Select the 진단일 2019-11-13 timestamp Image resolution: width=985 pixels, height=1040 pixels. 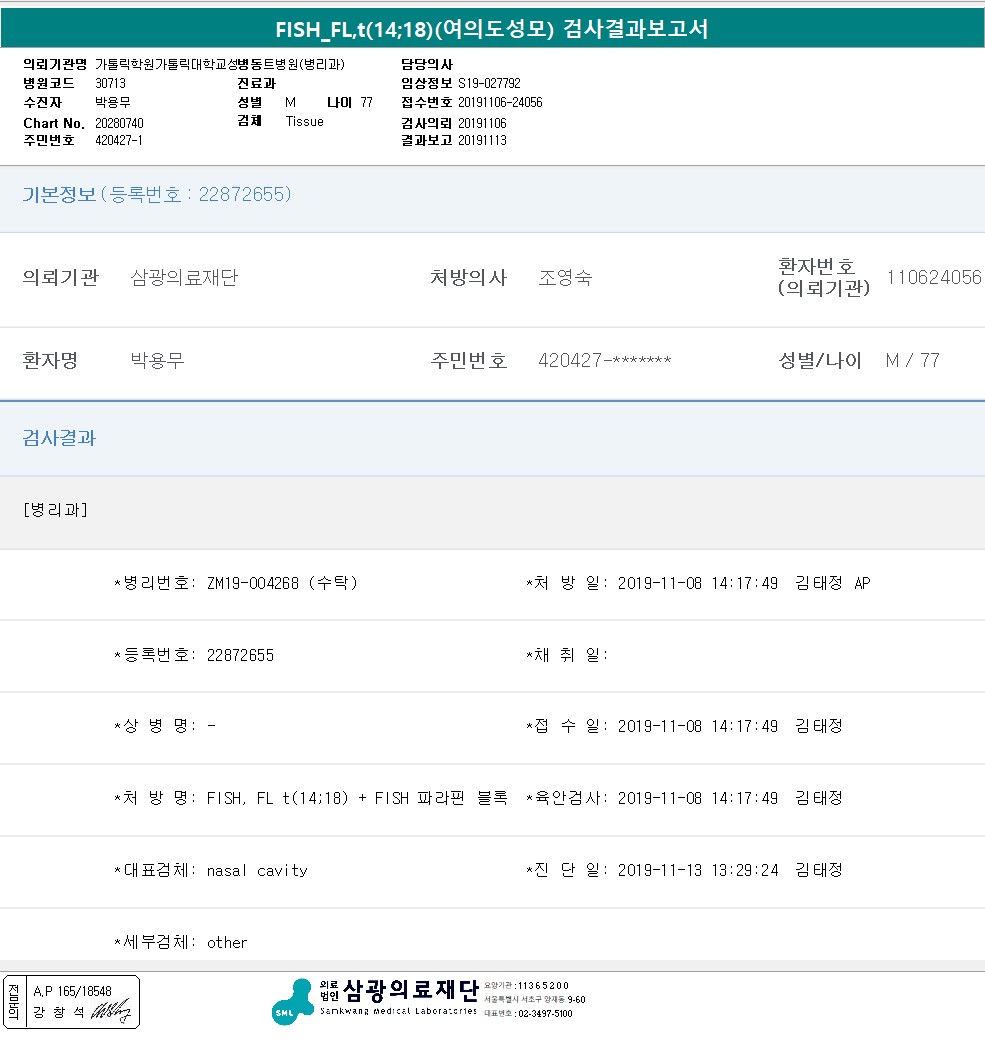click(698, 870)
